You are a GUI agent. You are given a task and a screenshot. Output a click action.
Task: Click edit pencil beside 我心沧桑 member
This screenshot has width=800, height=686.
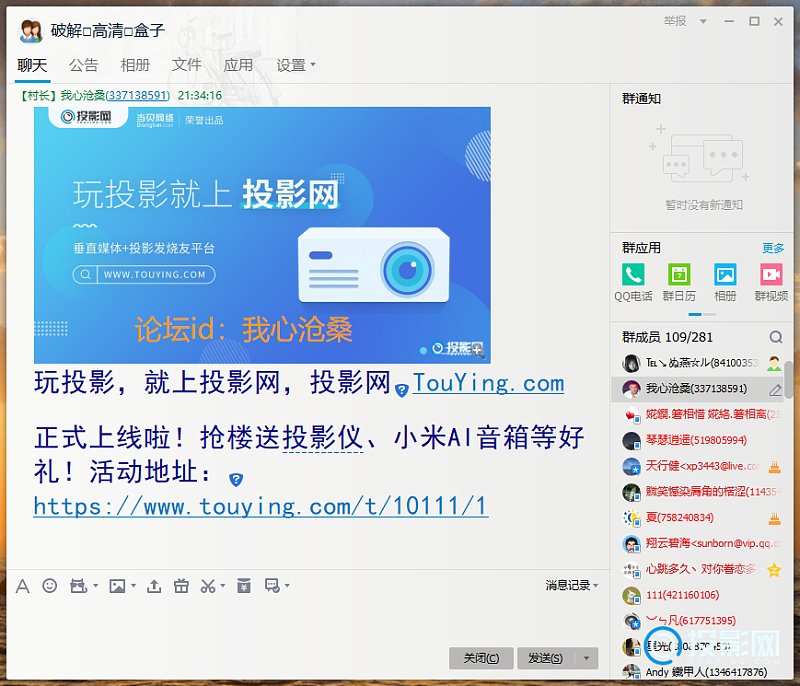[776, 391]
